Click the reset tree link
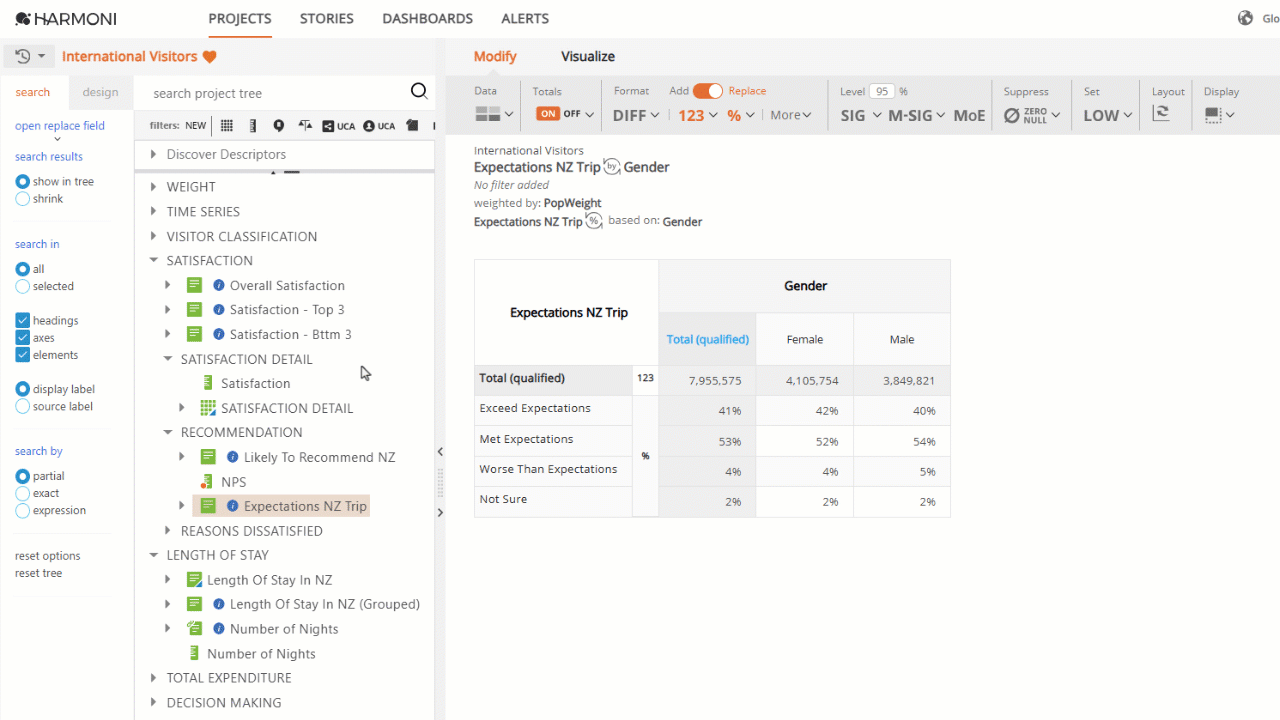 tap(38, 573)
